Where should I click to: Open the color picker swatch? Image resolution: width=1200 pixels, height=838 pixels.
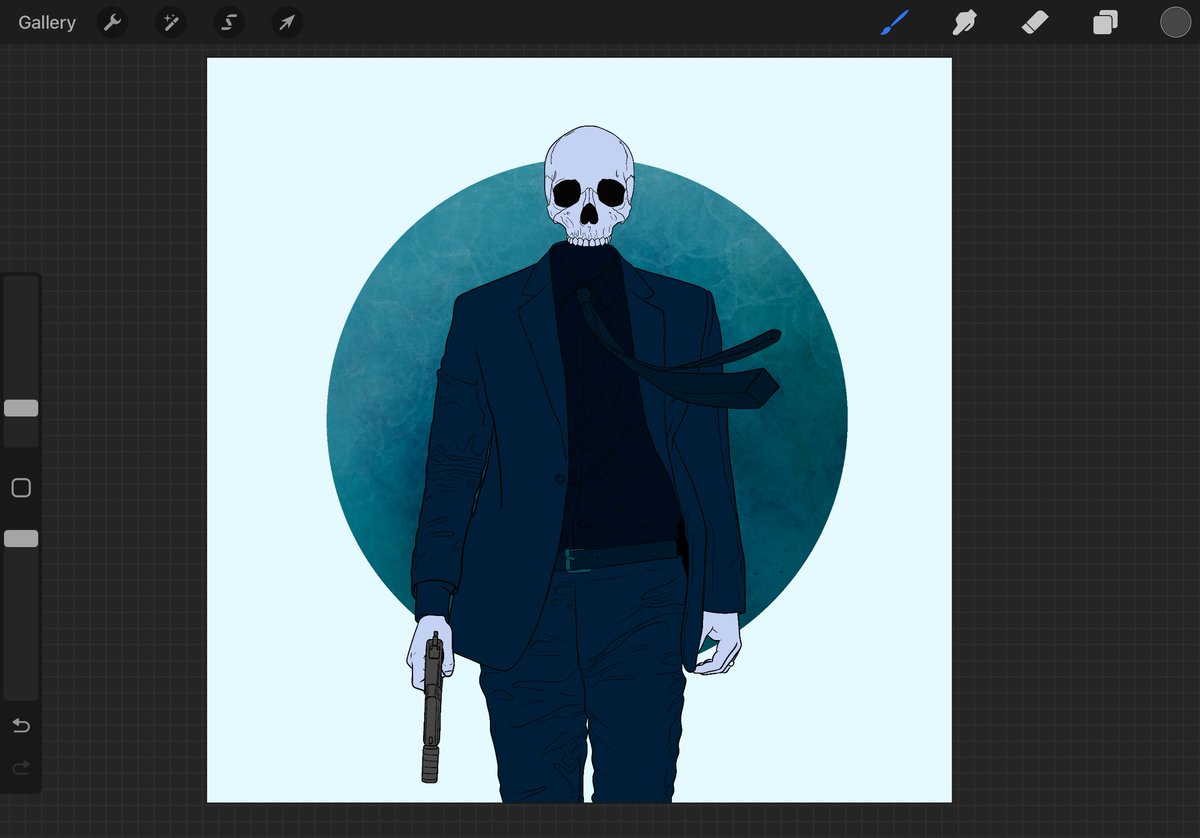(x=1176, y=21)
